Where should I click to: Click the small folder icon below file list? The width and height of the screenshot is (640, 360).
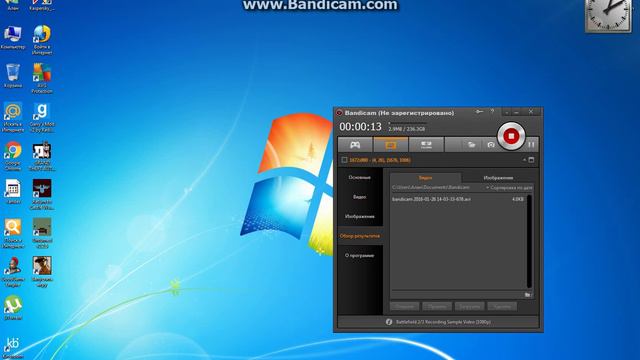tap(527, 295)
